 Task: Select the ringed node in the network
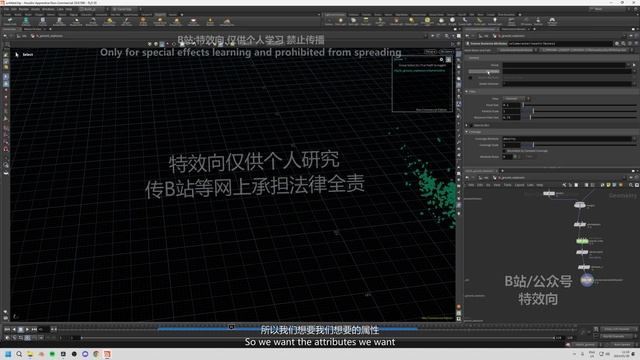pos(587,280)
